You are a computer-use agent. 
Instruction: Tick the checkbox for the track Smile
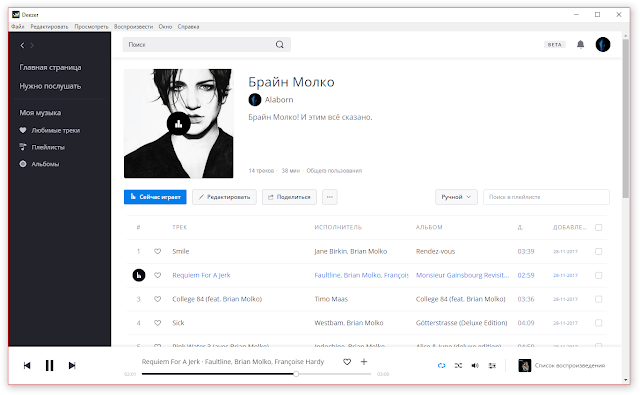point(598,251)
